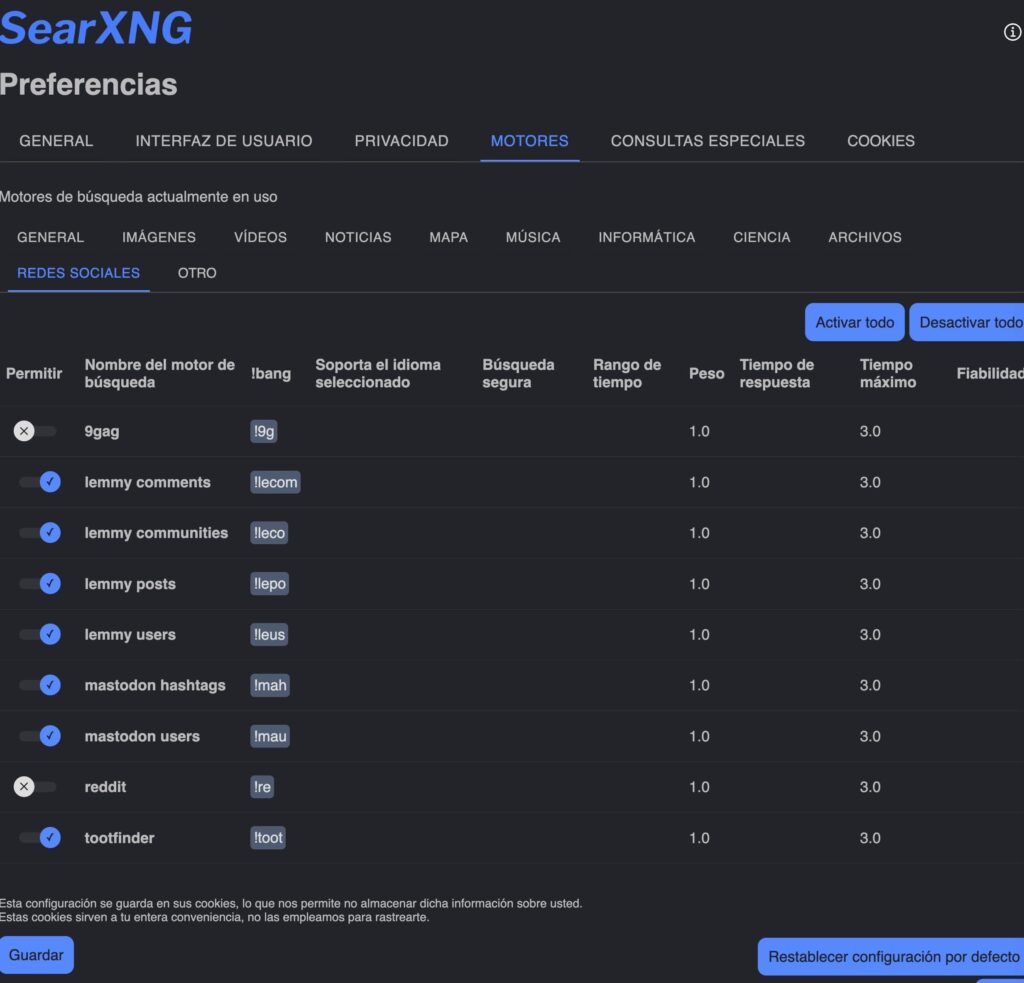Viewport: 1024px width, 983px height.
Task: Click the !toot bang badge for tootfinder
Action: pyautogui.click(x=268, y=838)
